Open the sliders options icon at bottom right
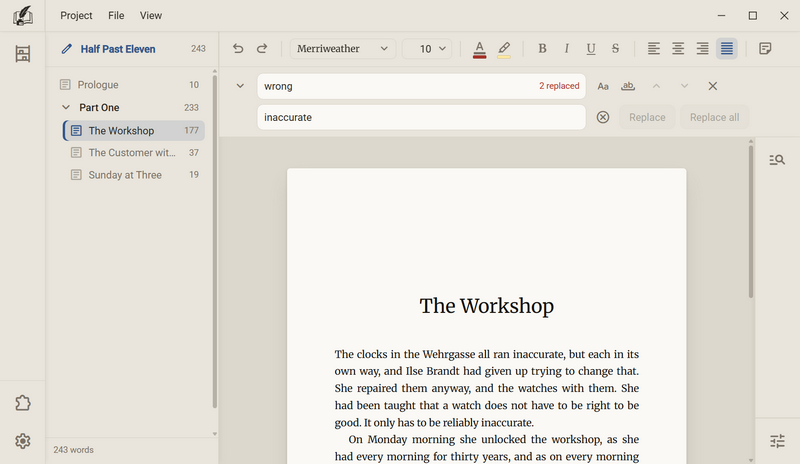Viewport: 800px width, 464px height. [x=777, y=441]
